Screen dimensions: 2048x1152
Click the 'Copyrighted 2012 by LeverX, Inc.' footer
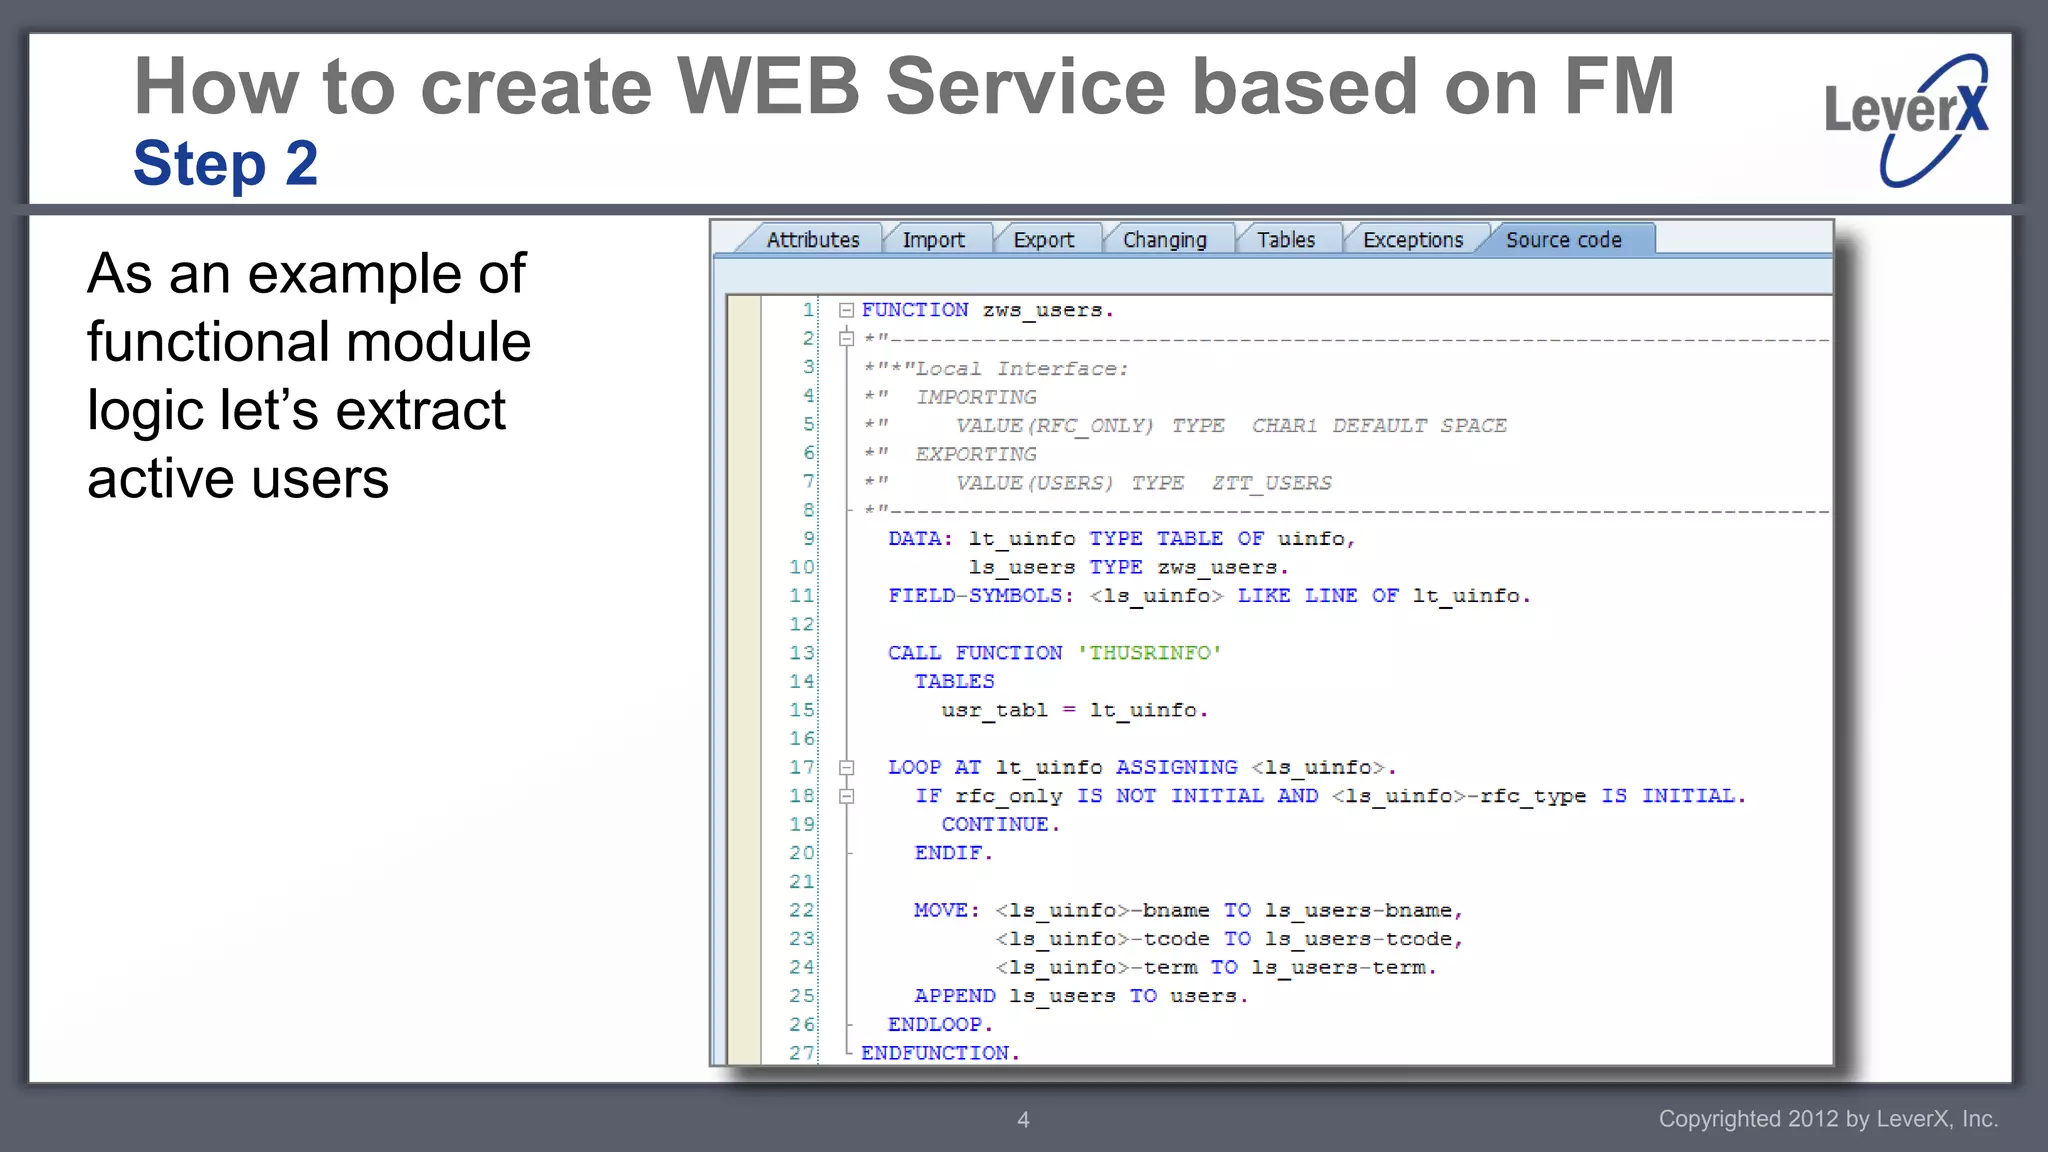pos(1828,1119)
